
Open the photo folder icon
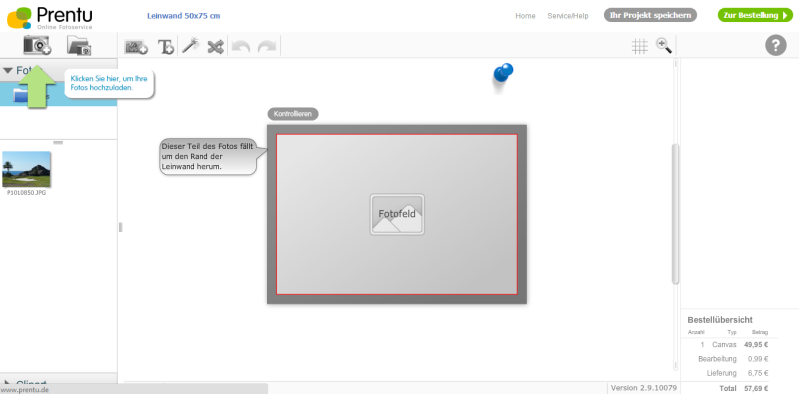(x=79, y=45)
